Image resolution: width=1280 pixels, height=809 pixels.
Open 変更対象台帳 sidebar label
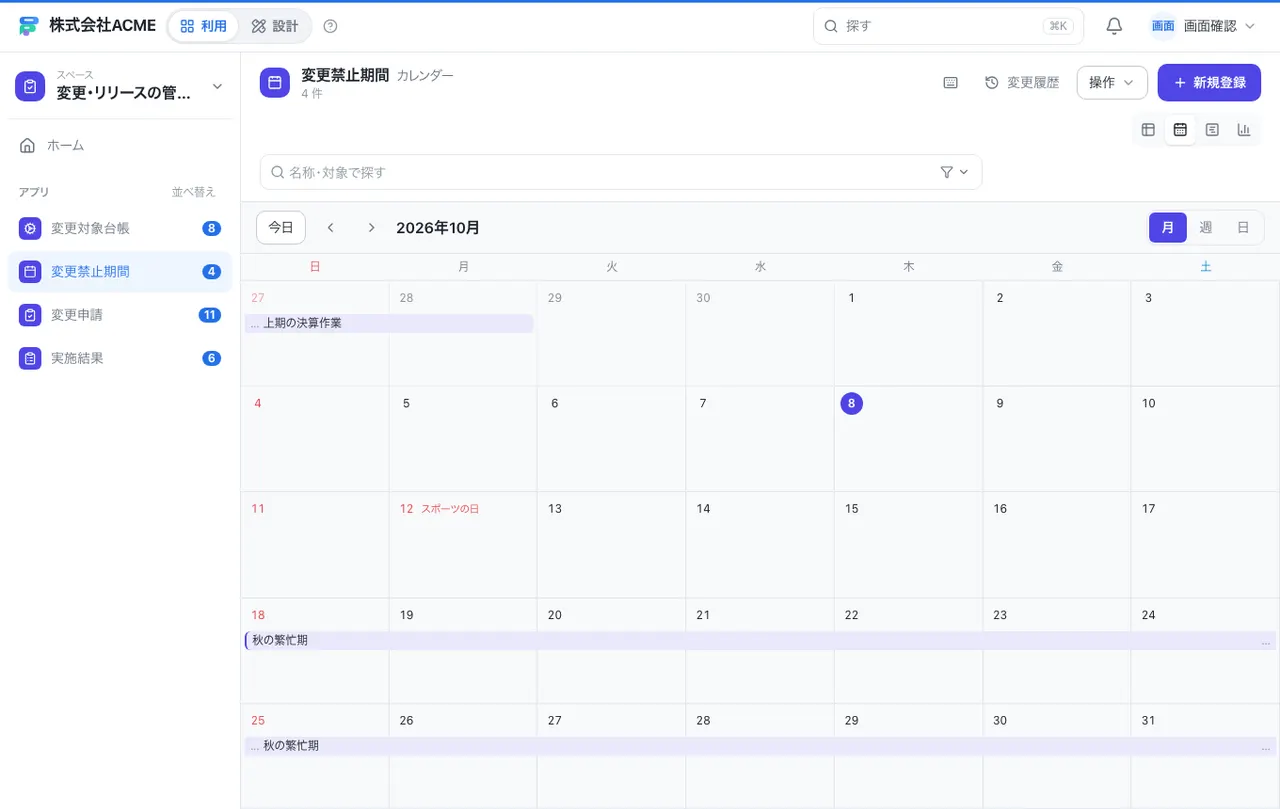tap(90, 228)
